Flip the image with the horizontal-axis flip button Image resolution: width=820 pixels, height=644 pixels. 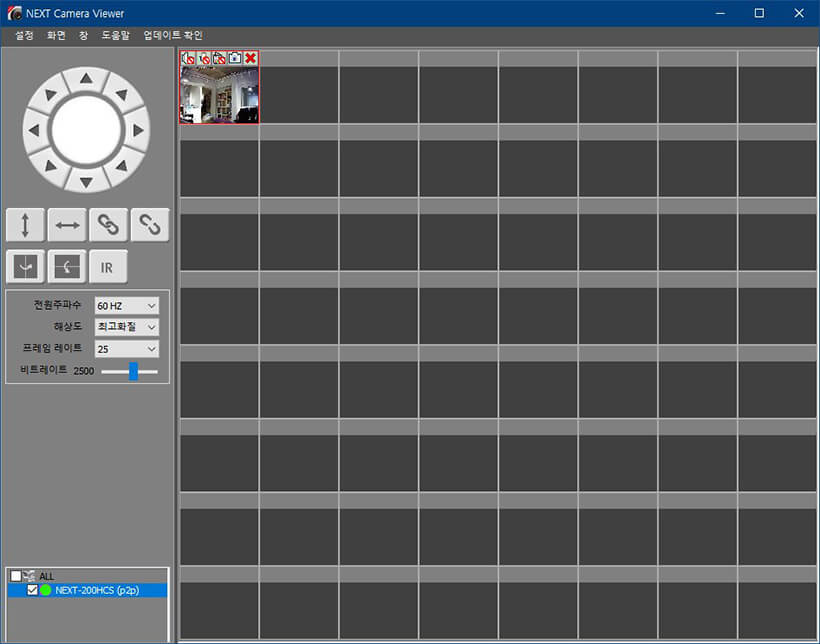coord(67,267)
